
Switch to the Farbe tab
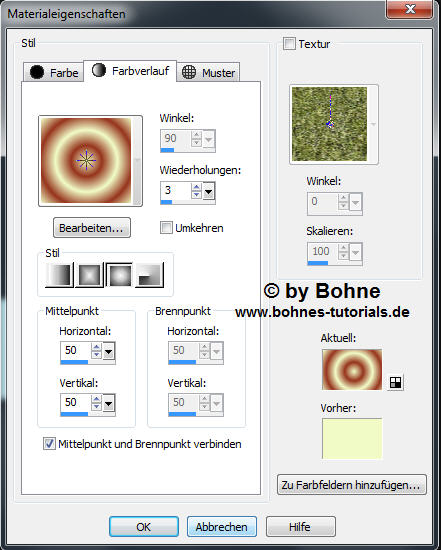54,72
